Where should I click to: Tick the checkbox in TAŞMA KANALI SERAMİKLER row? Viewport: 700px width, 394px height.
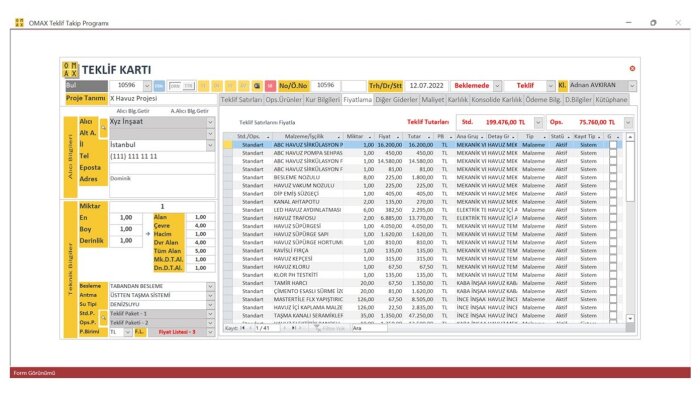[613, 315]
